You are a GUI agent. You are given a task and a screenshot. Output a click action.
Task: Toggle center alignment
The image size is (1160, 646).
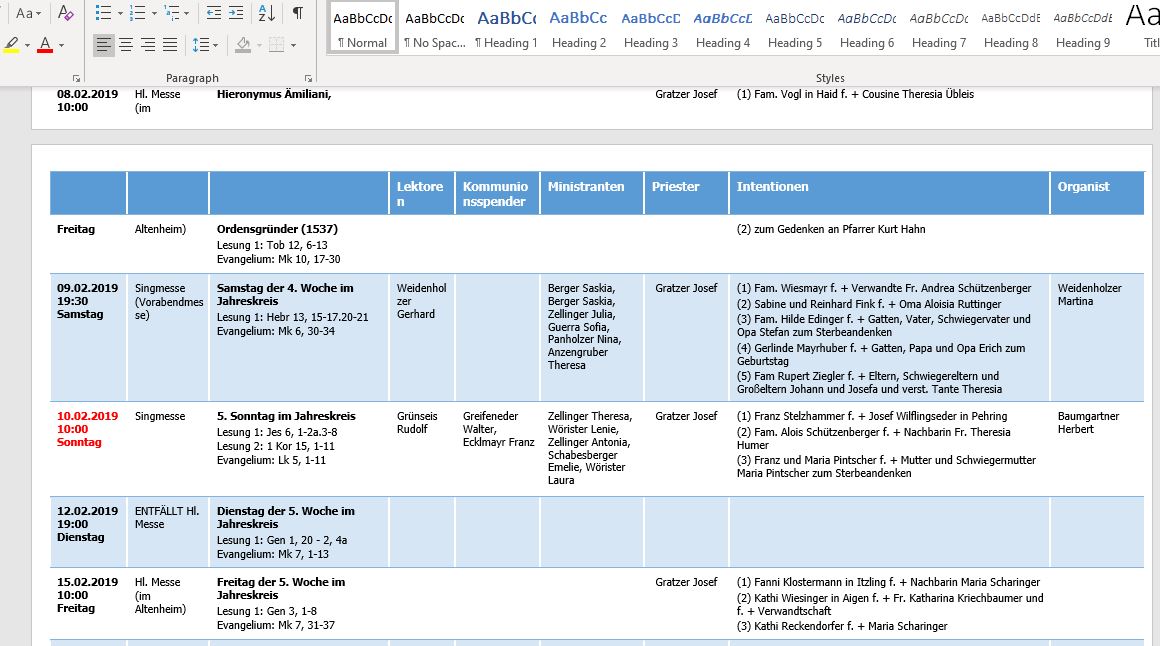(126, 45)
